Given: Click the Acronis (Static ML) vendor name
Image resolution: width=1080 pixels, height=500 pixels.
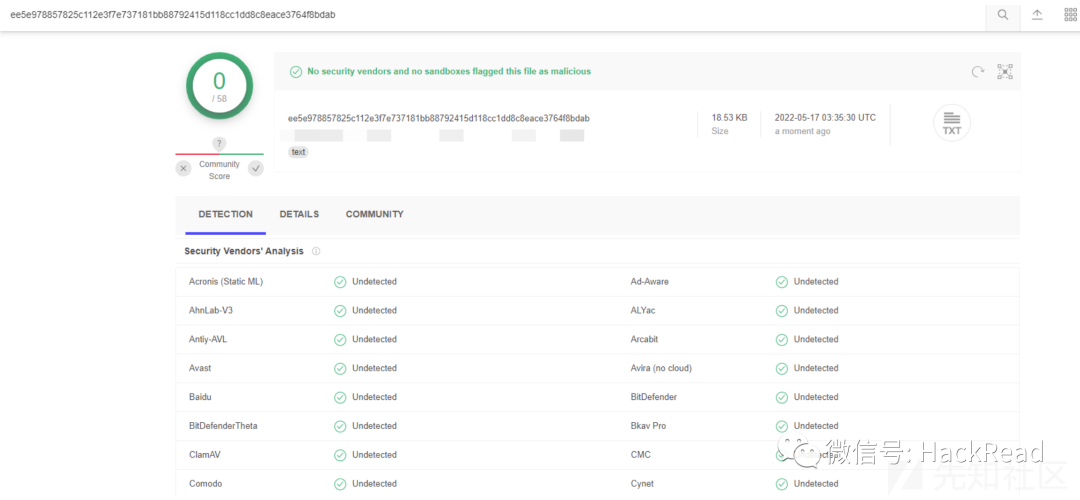Looking at the screenshot, I should pos(226,282).
